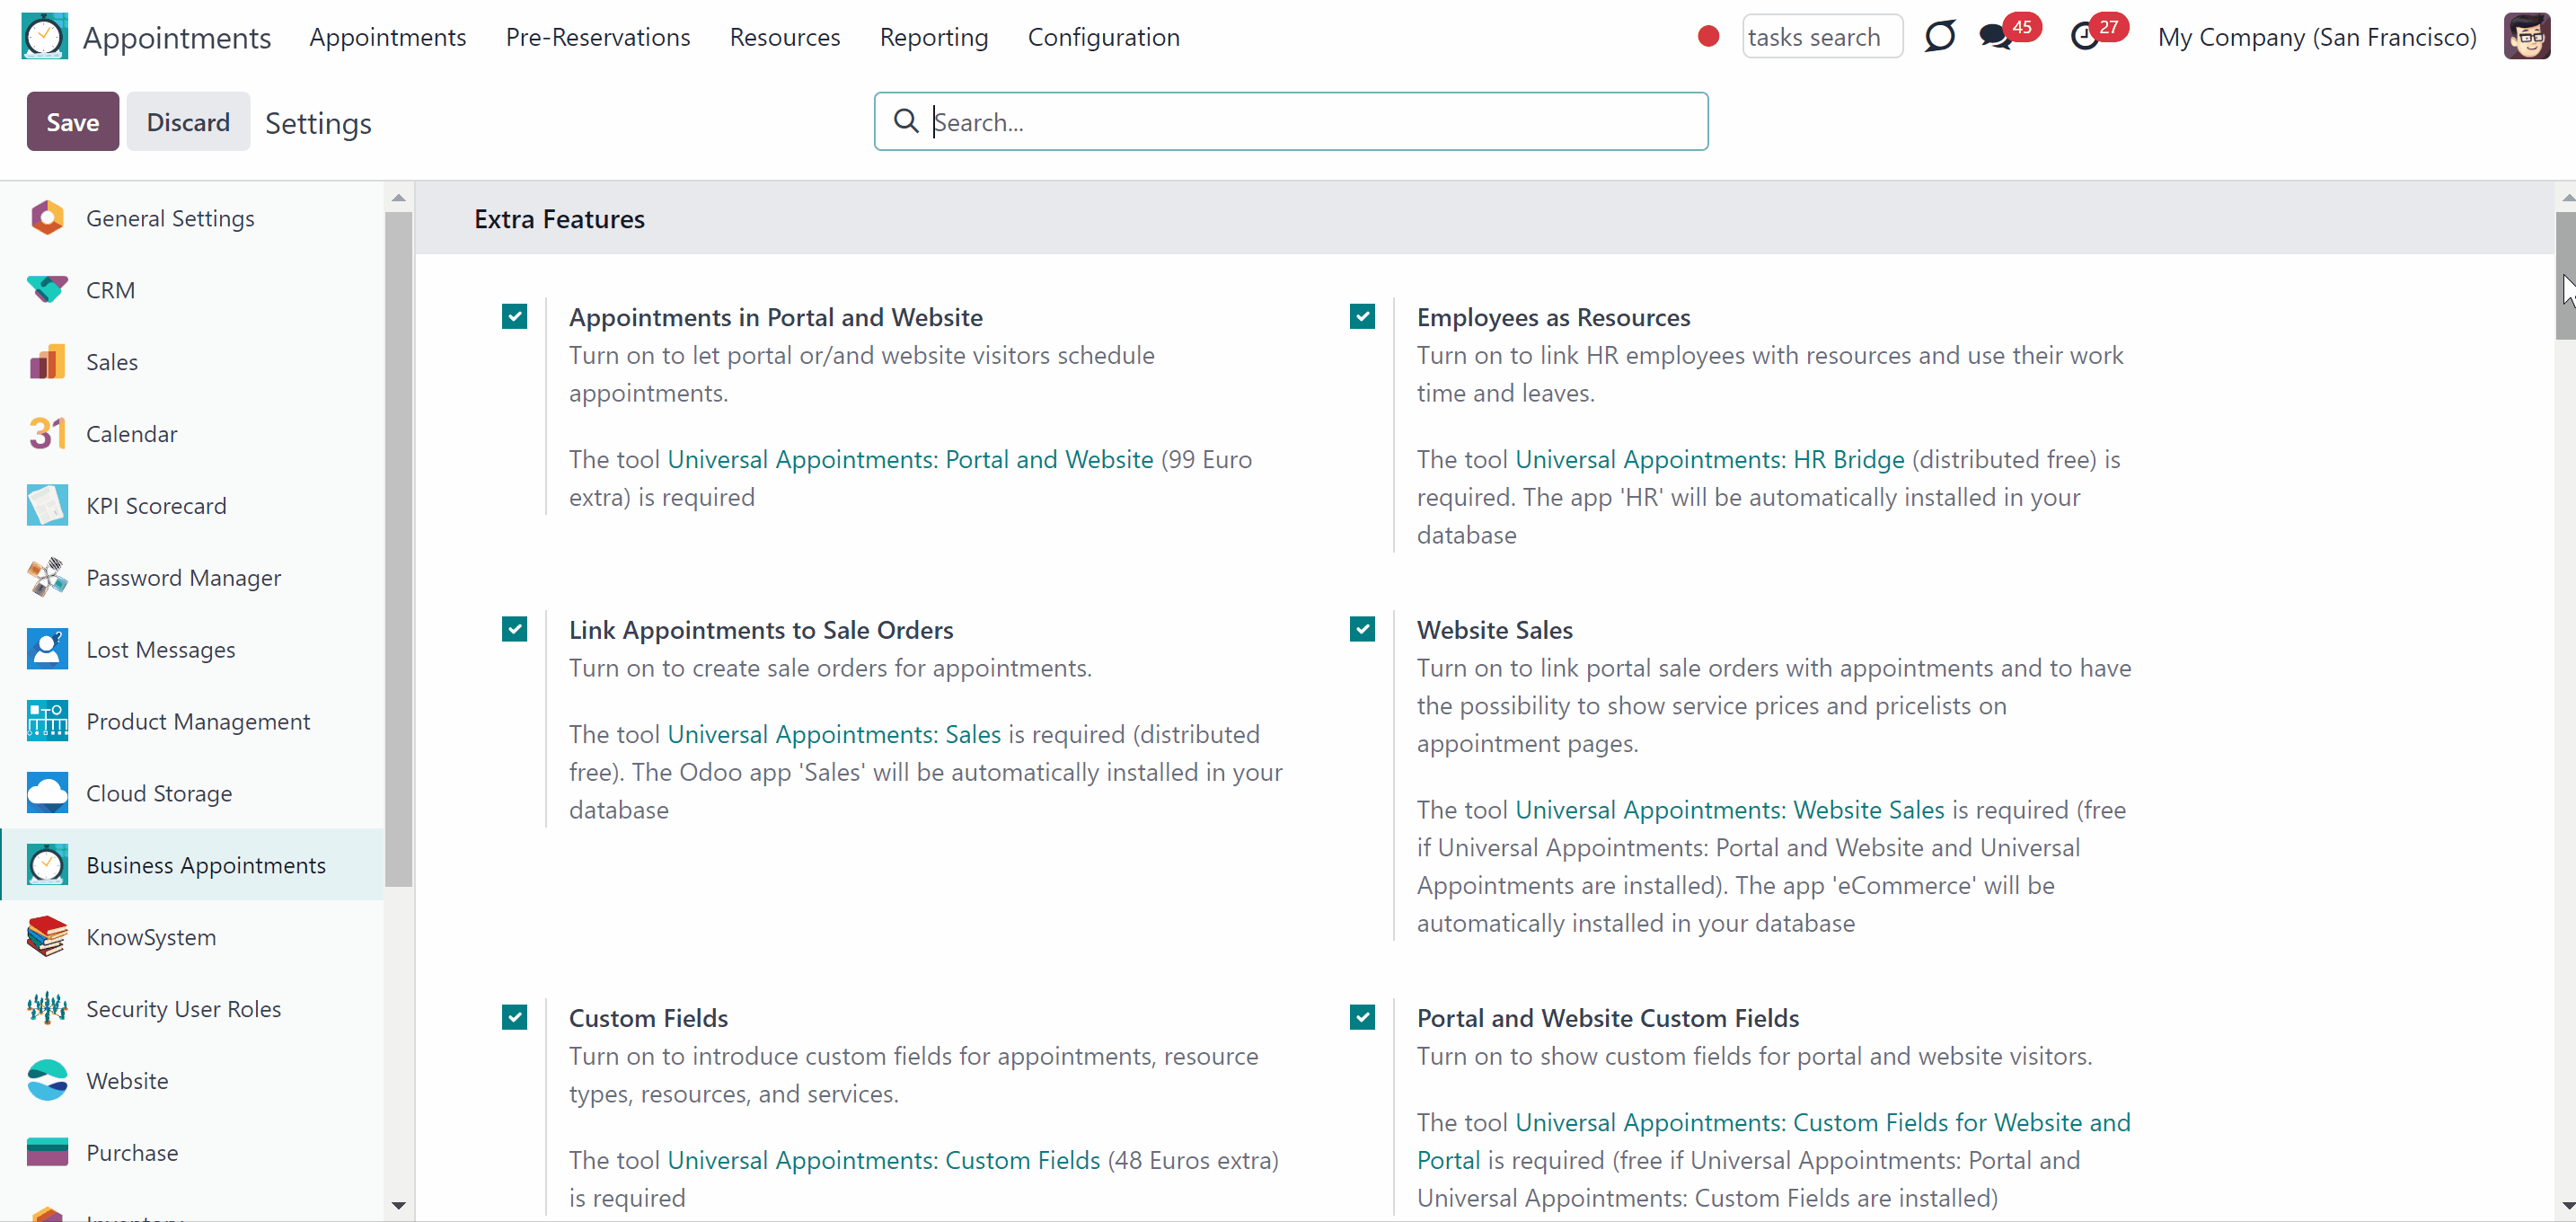Expand the Reporting menu
This screenshot has width=2576, height=1222.
[x=933, y=37]
